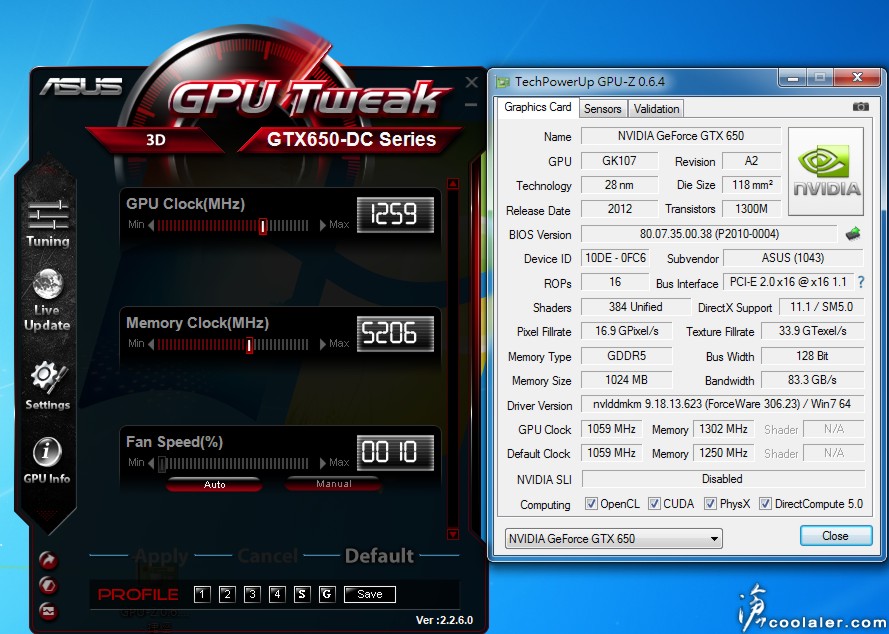The height and width of the screenshot is (634, 889).
Task: Click the red monitoring graph icon
Action: [x=48, y=611]
